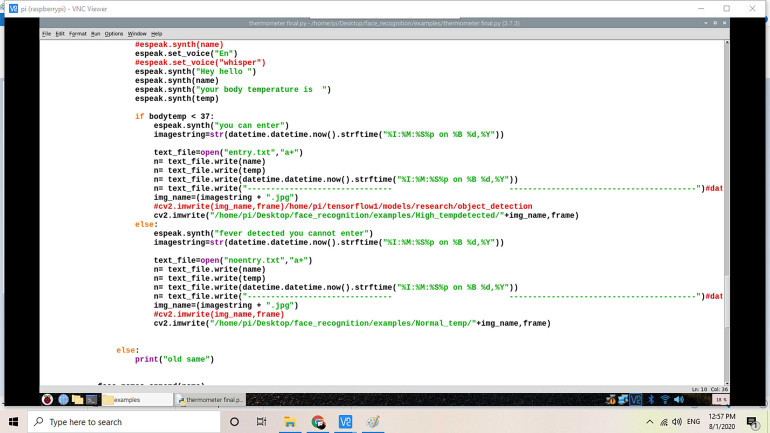Open Windows File Explorer taskbar icon
Viewport: 770px width, 433px height.
tap(290, 422)
